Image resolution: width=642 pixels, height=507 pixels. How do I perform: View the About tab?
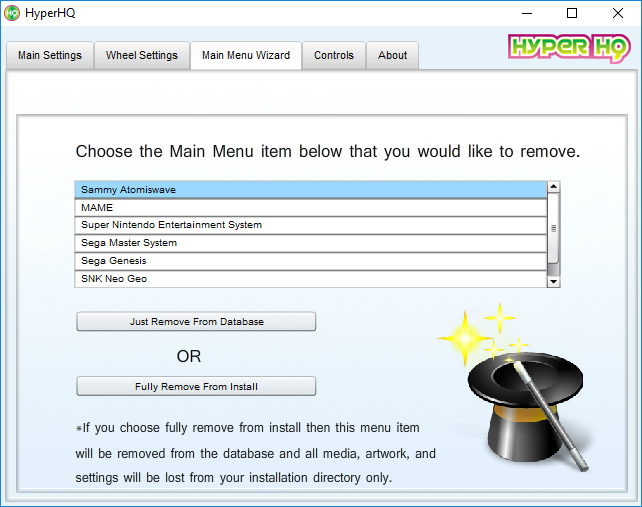(x=392, y=55)
